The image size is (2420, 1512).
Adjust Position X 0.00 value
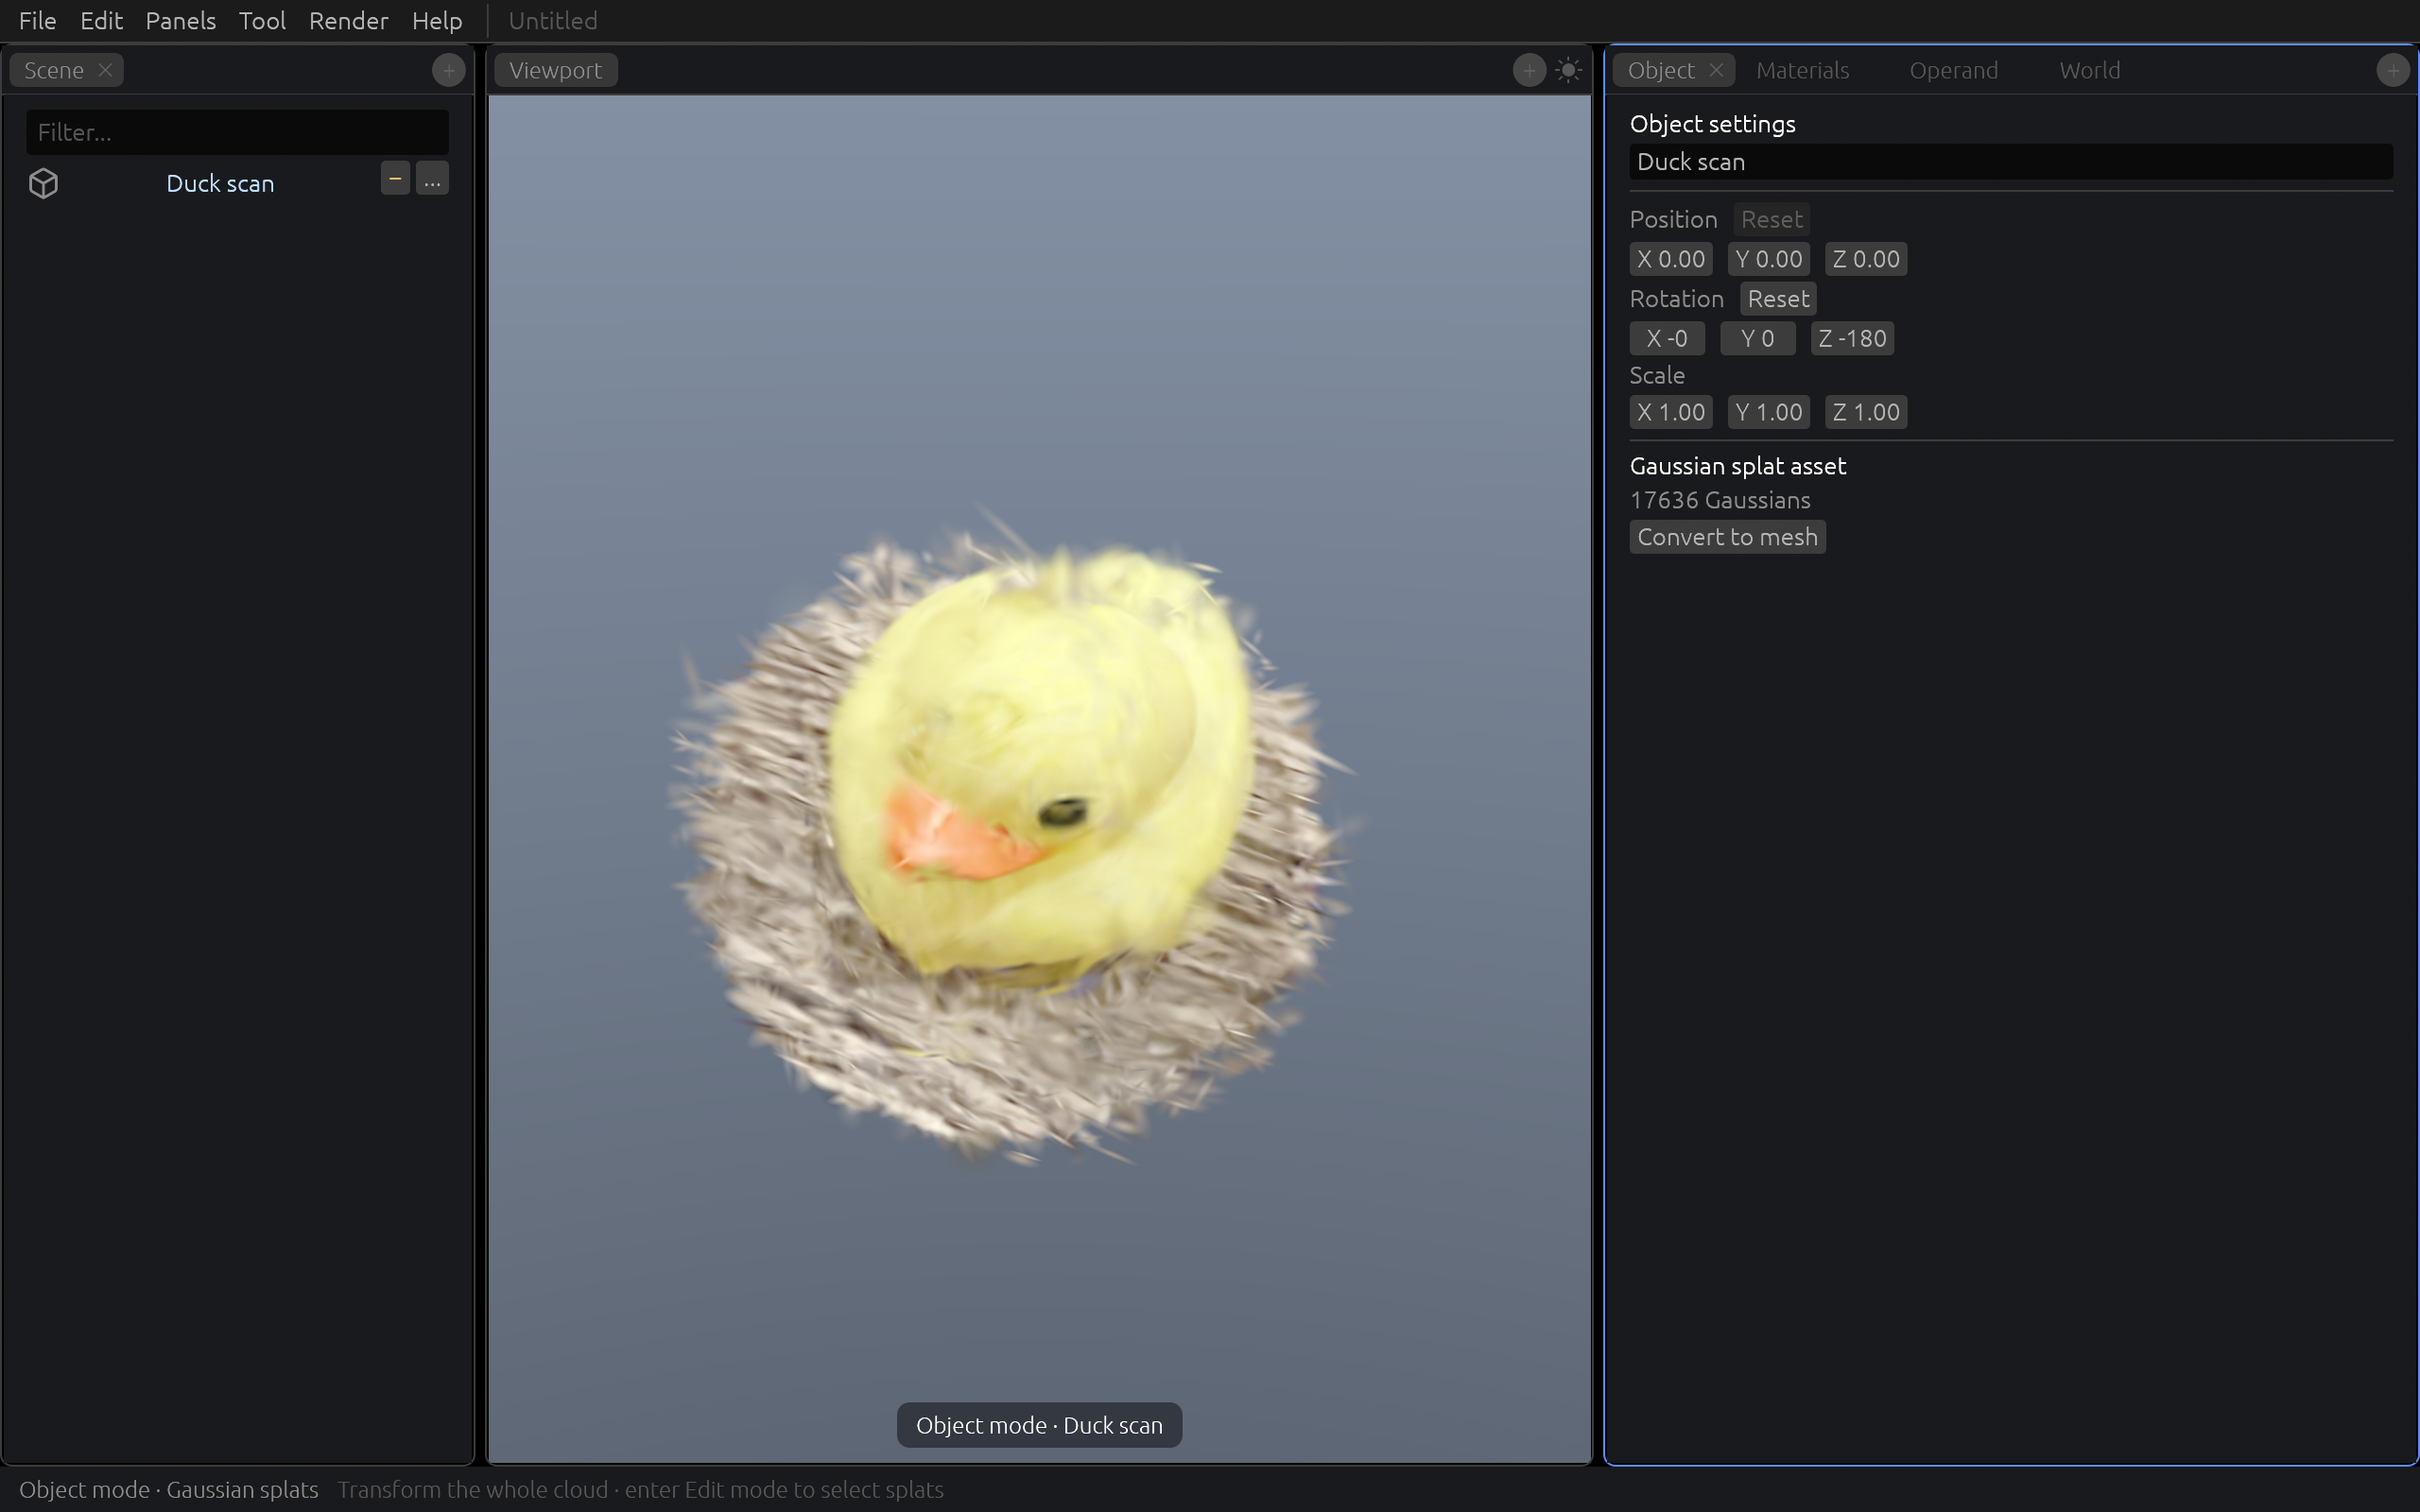click(x=1671, y=259)
